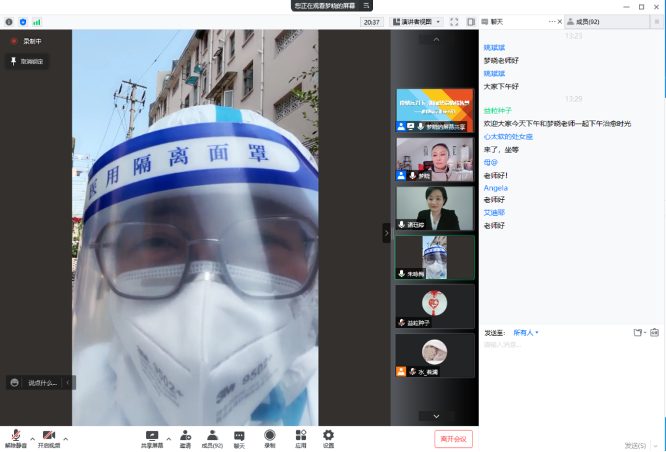Screen dimensions: 666x452
Task: Open the send-to 所有人 recipient dropdown
Action: pos(526,332)
